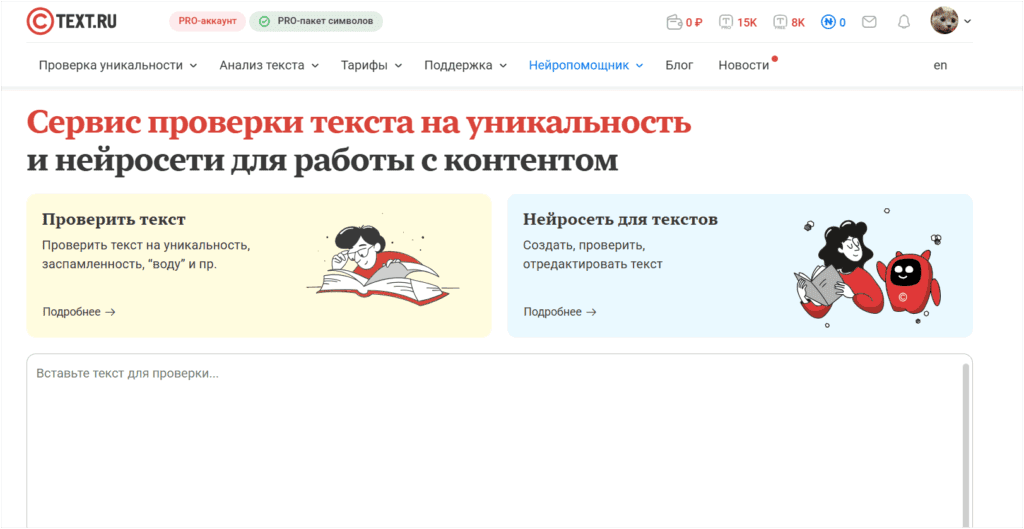
Task: Click the Проверить текст card heading
Action: [x=114, y=219]
